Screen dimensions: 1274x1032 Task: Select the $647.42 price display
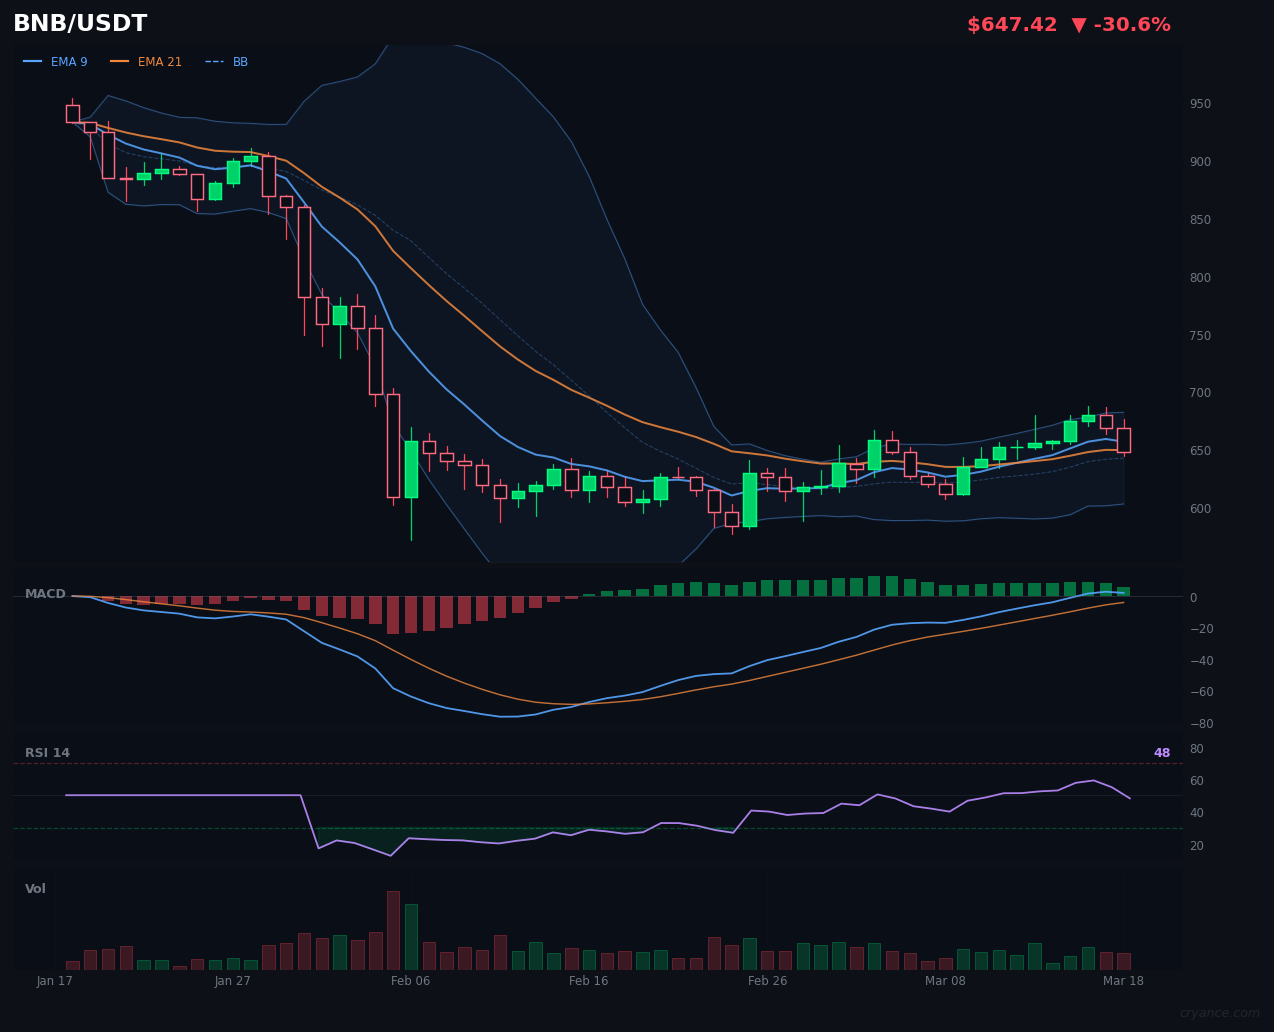[x=1012, y=23]
